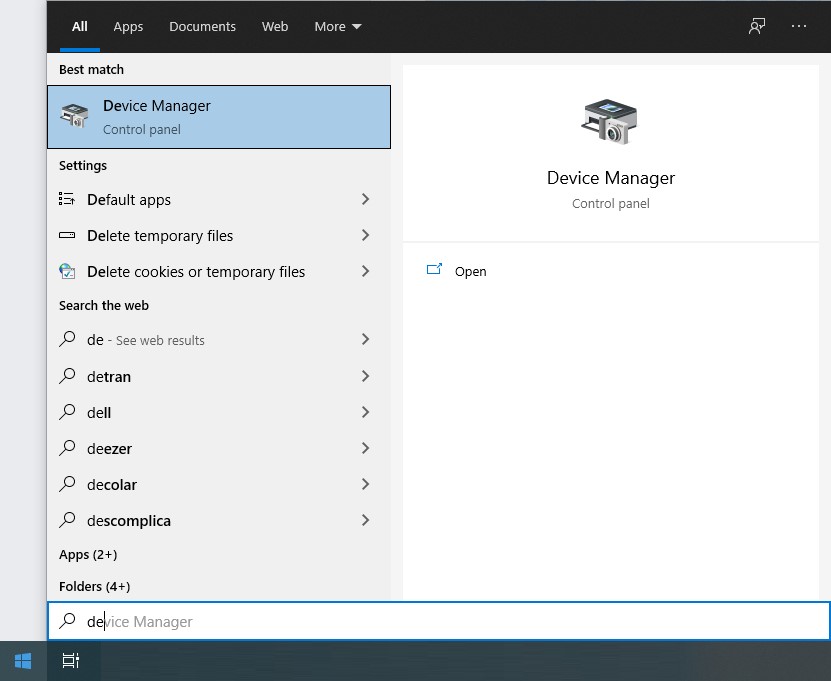
Task: Click the Delete temporary files storage icon
Action: coord(67,235)
